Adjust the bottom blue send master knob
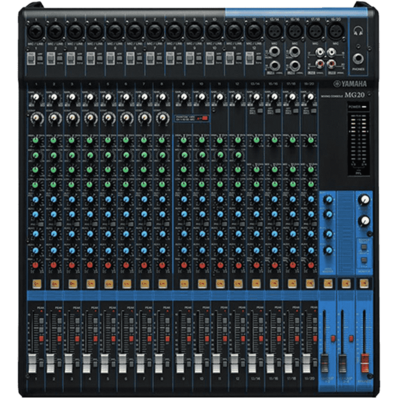The image size is (400, 400). (328, 250)
